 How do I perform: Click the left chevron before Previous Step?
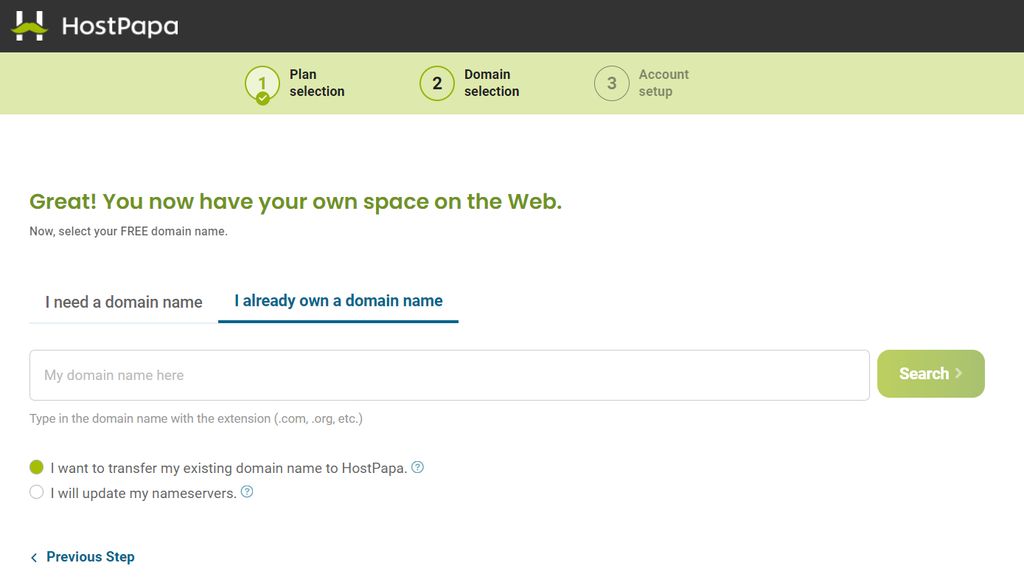tap(34, 557)
